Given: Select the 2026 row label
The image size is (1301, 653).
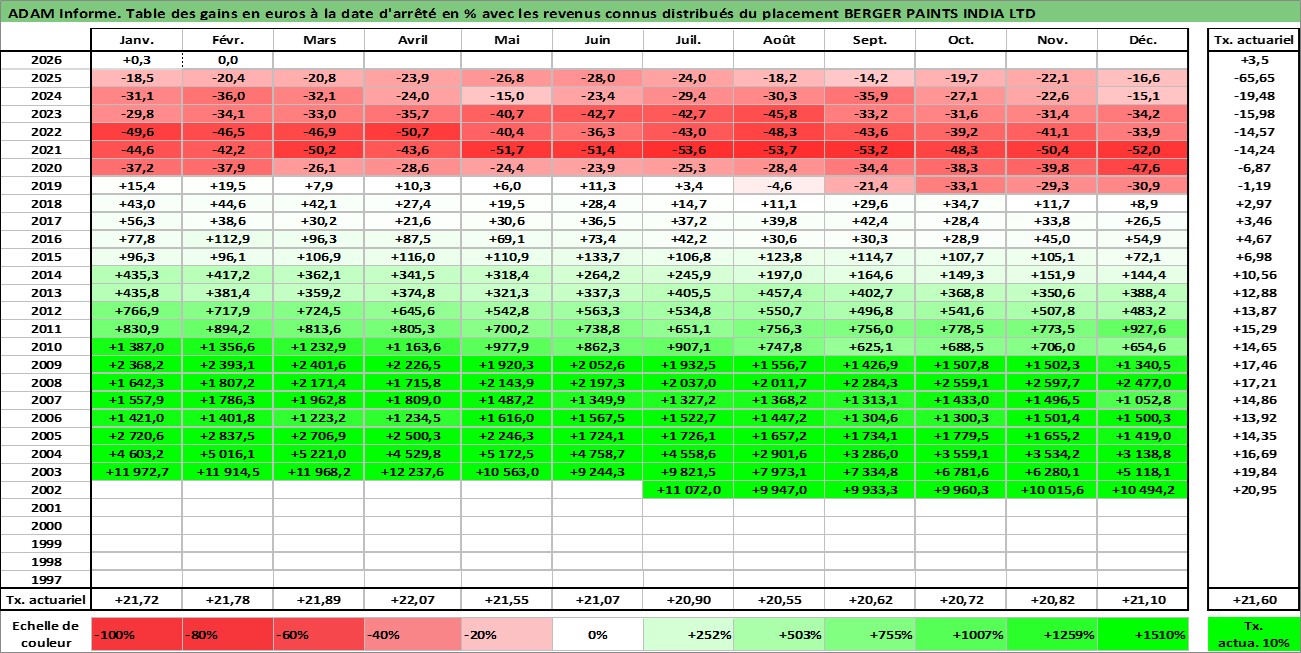Looking at the screenshot, I should [x=46, y=60].
